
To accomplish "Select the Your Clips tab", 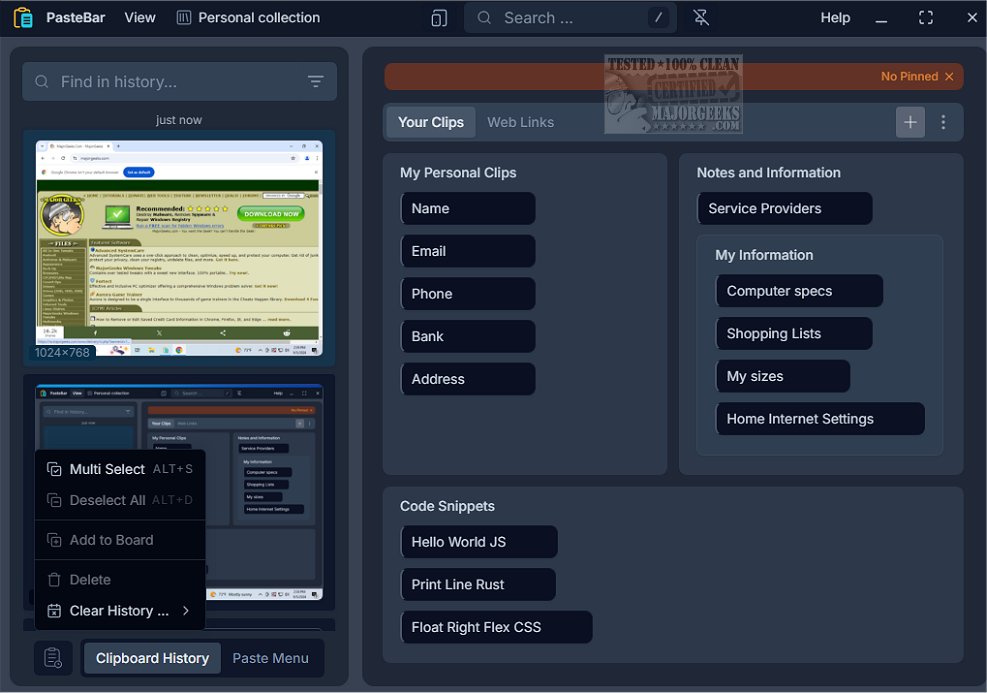I will tap(431, 122).
